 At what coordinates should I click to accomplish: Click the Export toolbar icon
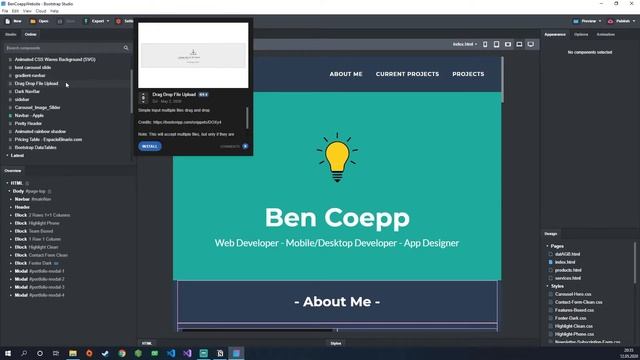(86, 21)
